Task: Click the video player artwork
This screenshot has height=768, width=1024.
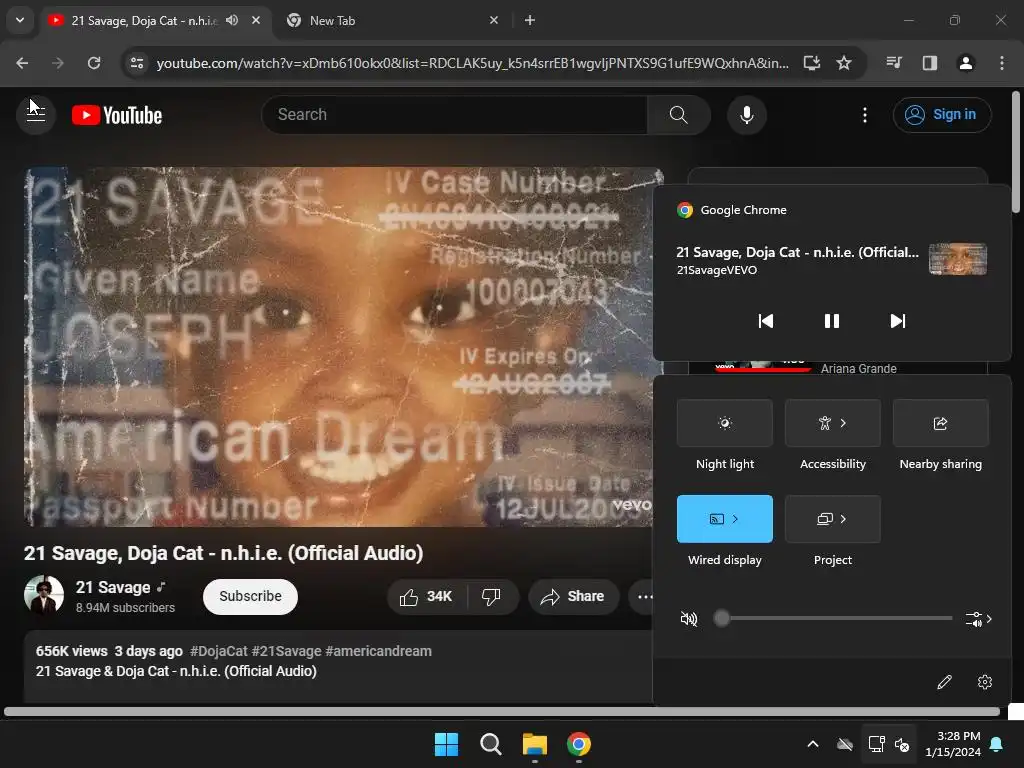Action: 344,347
